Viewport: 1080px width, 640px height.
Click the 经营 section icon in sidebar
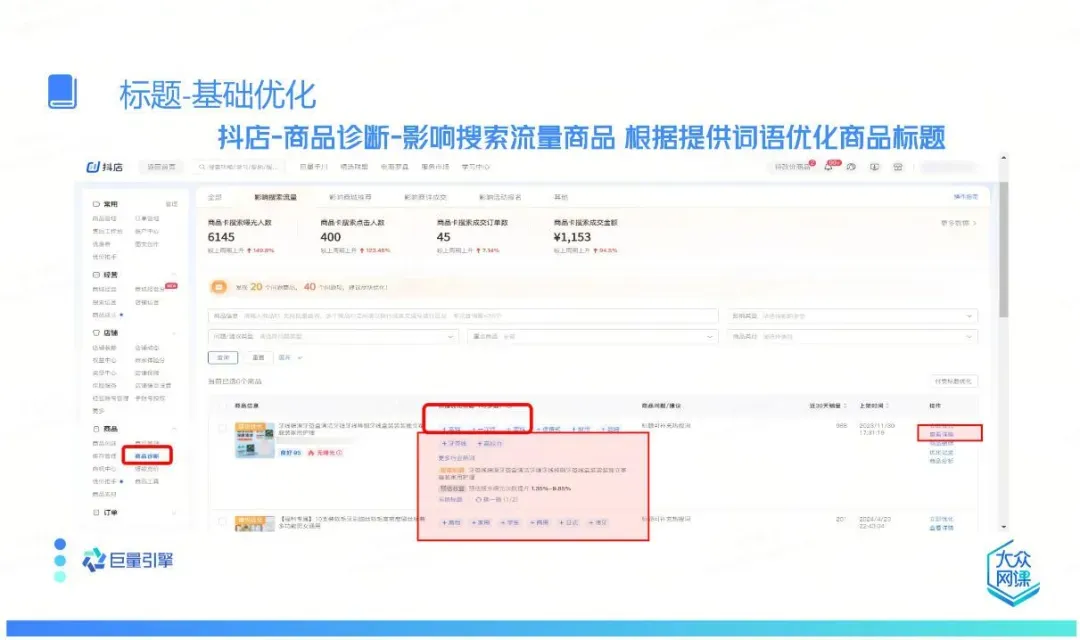tap(96, 274)
